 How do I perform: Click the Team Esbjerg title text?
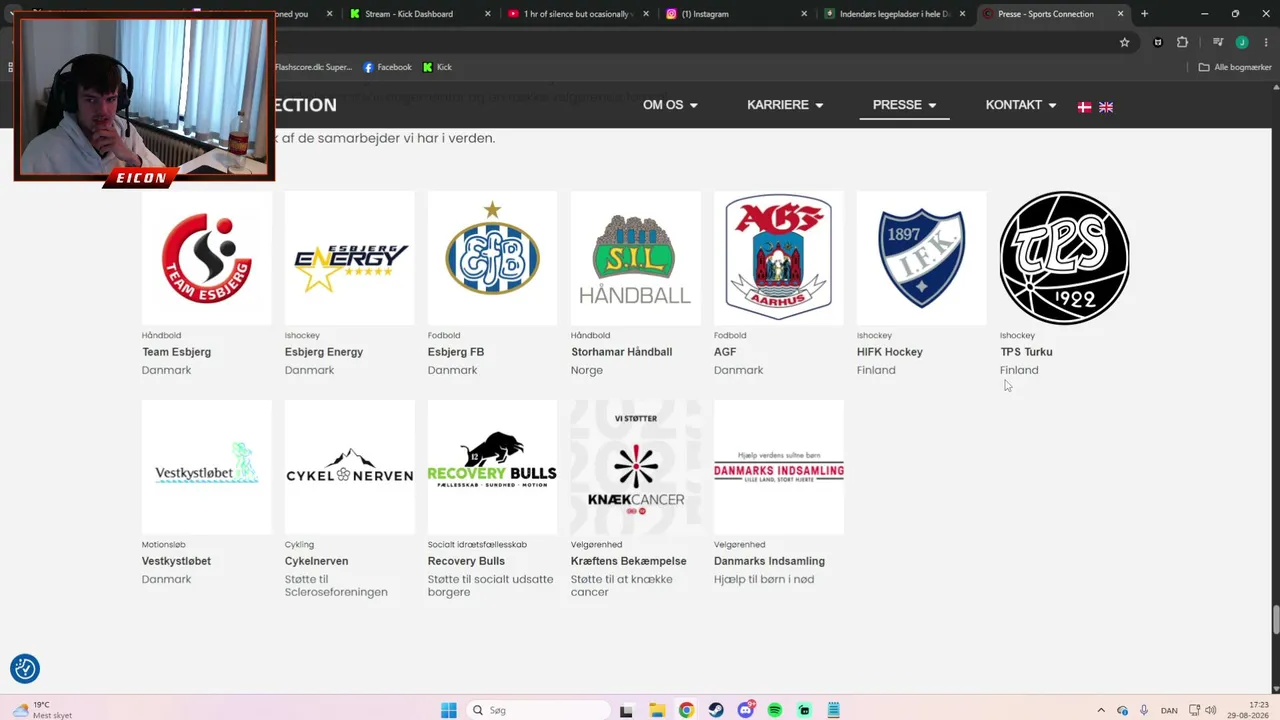pos(176,352)
